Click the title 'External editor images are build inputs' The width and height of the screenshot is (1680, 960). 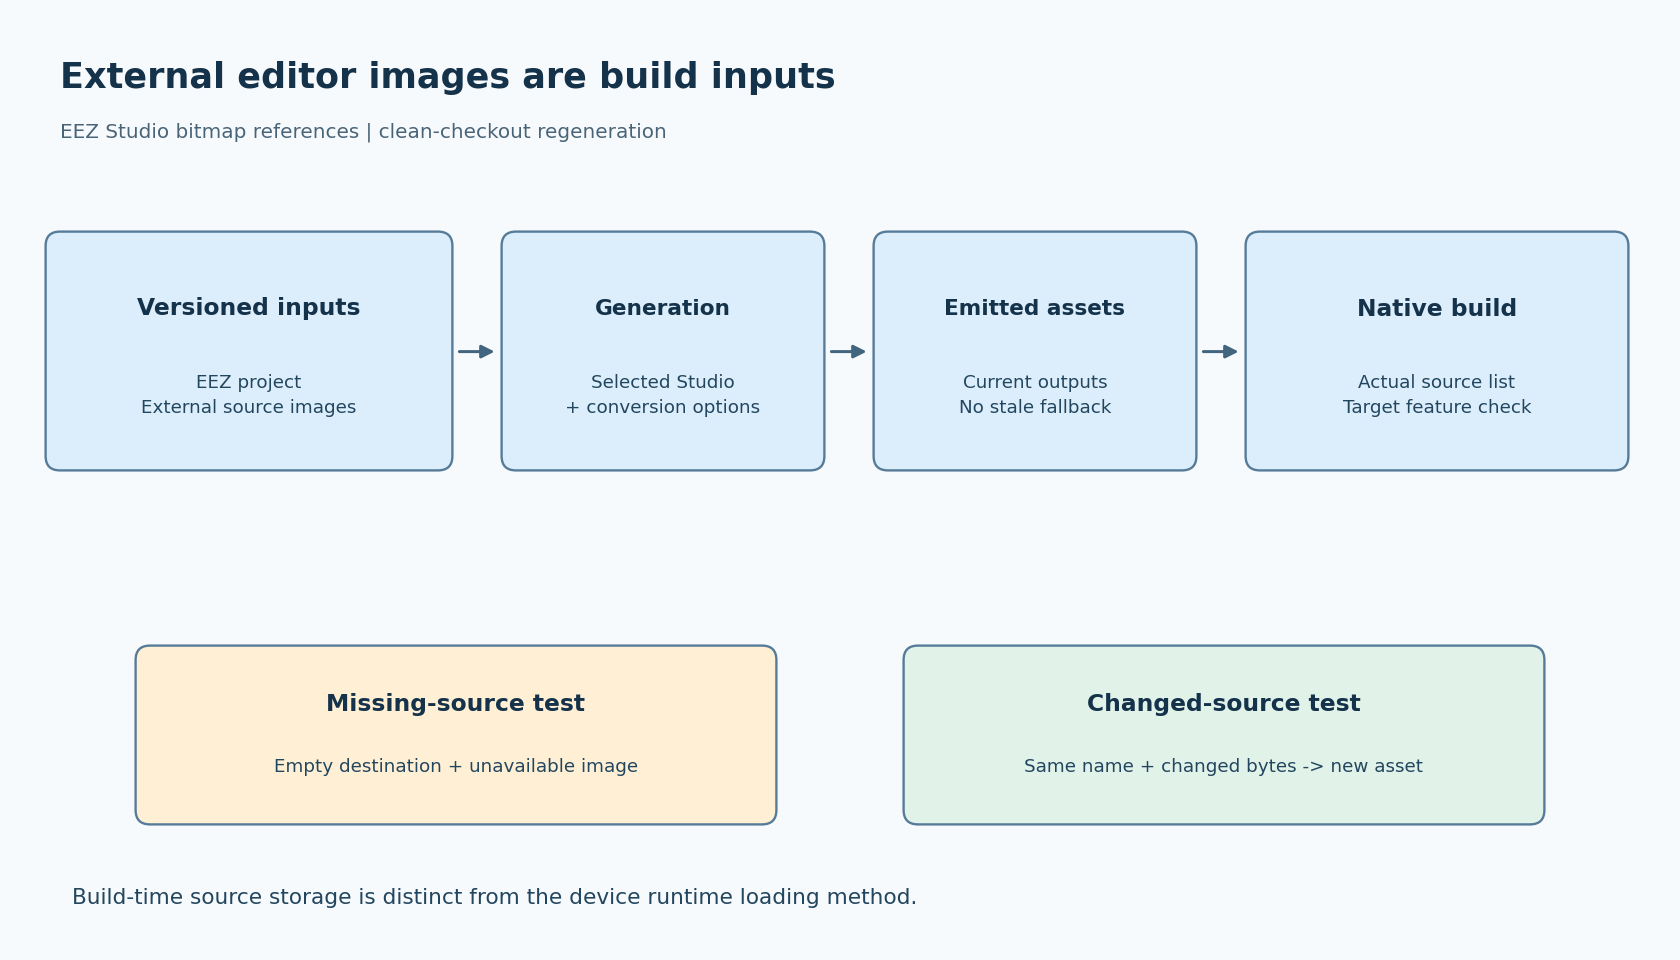(447, 78)
